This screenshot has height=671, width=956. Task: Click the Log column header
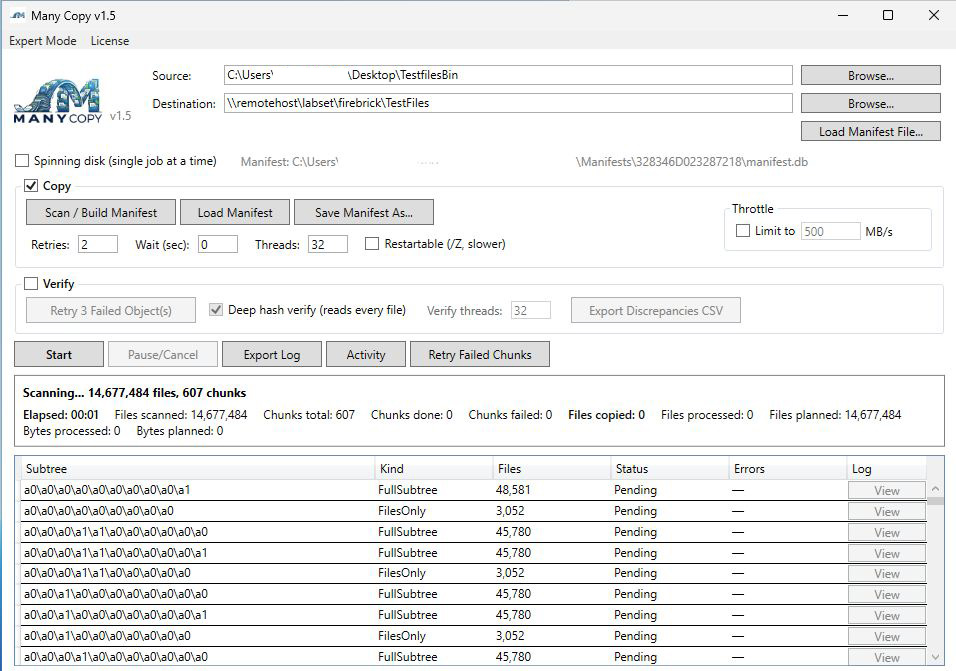point(886,469)
